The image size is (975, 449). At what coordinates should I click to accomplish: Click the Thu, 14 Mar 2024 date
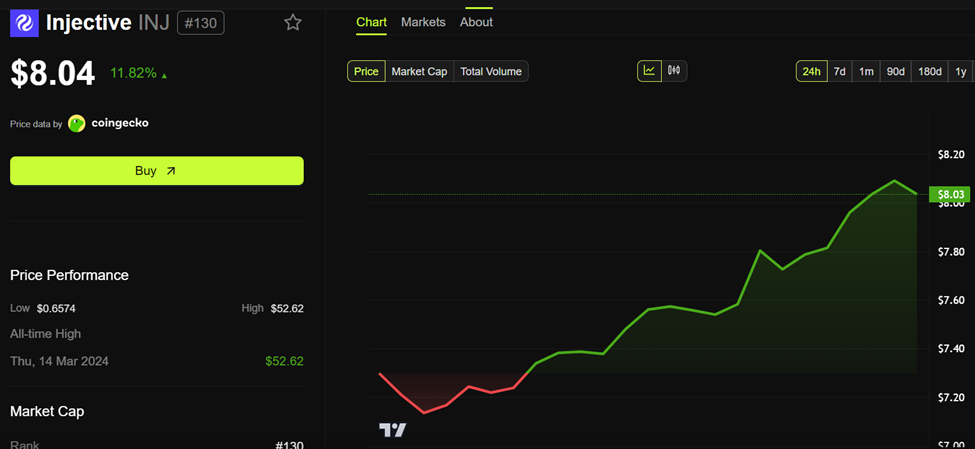[59, 361]
